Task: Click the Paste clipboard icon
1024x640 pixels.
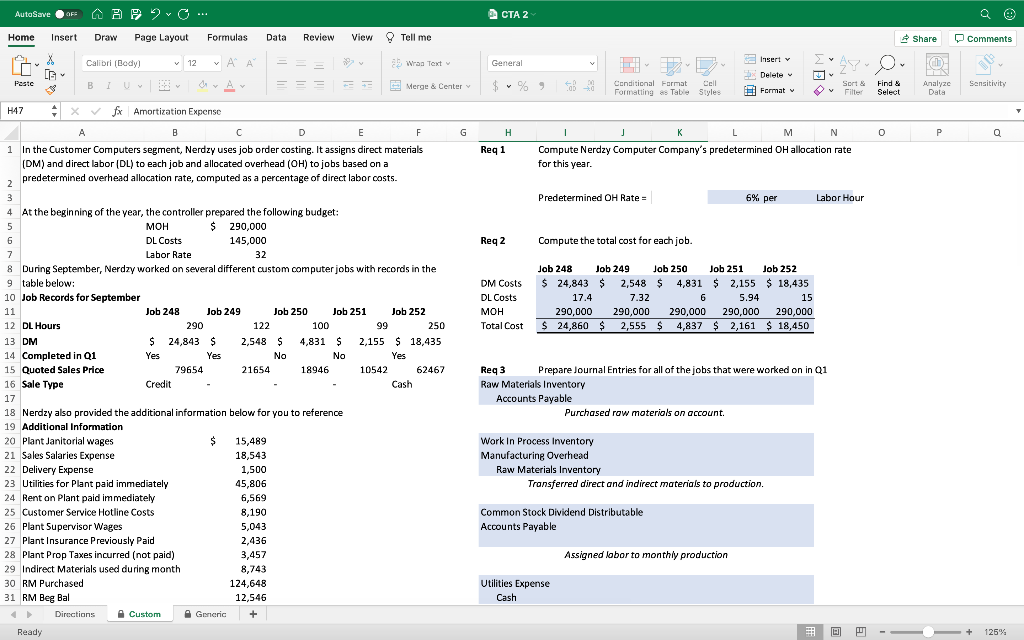Action: (x=22, y=66)
